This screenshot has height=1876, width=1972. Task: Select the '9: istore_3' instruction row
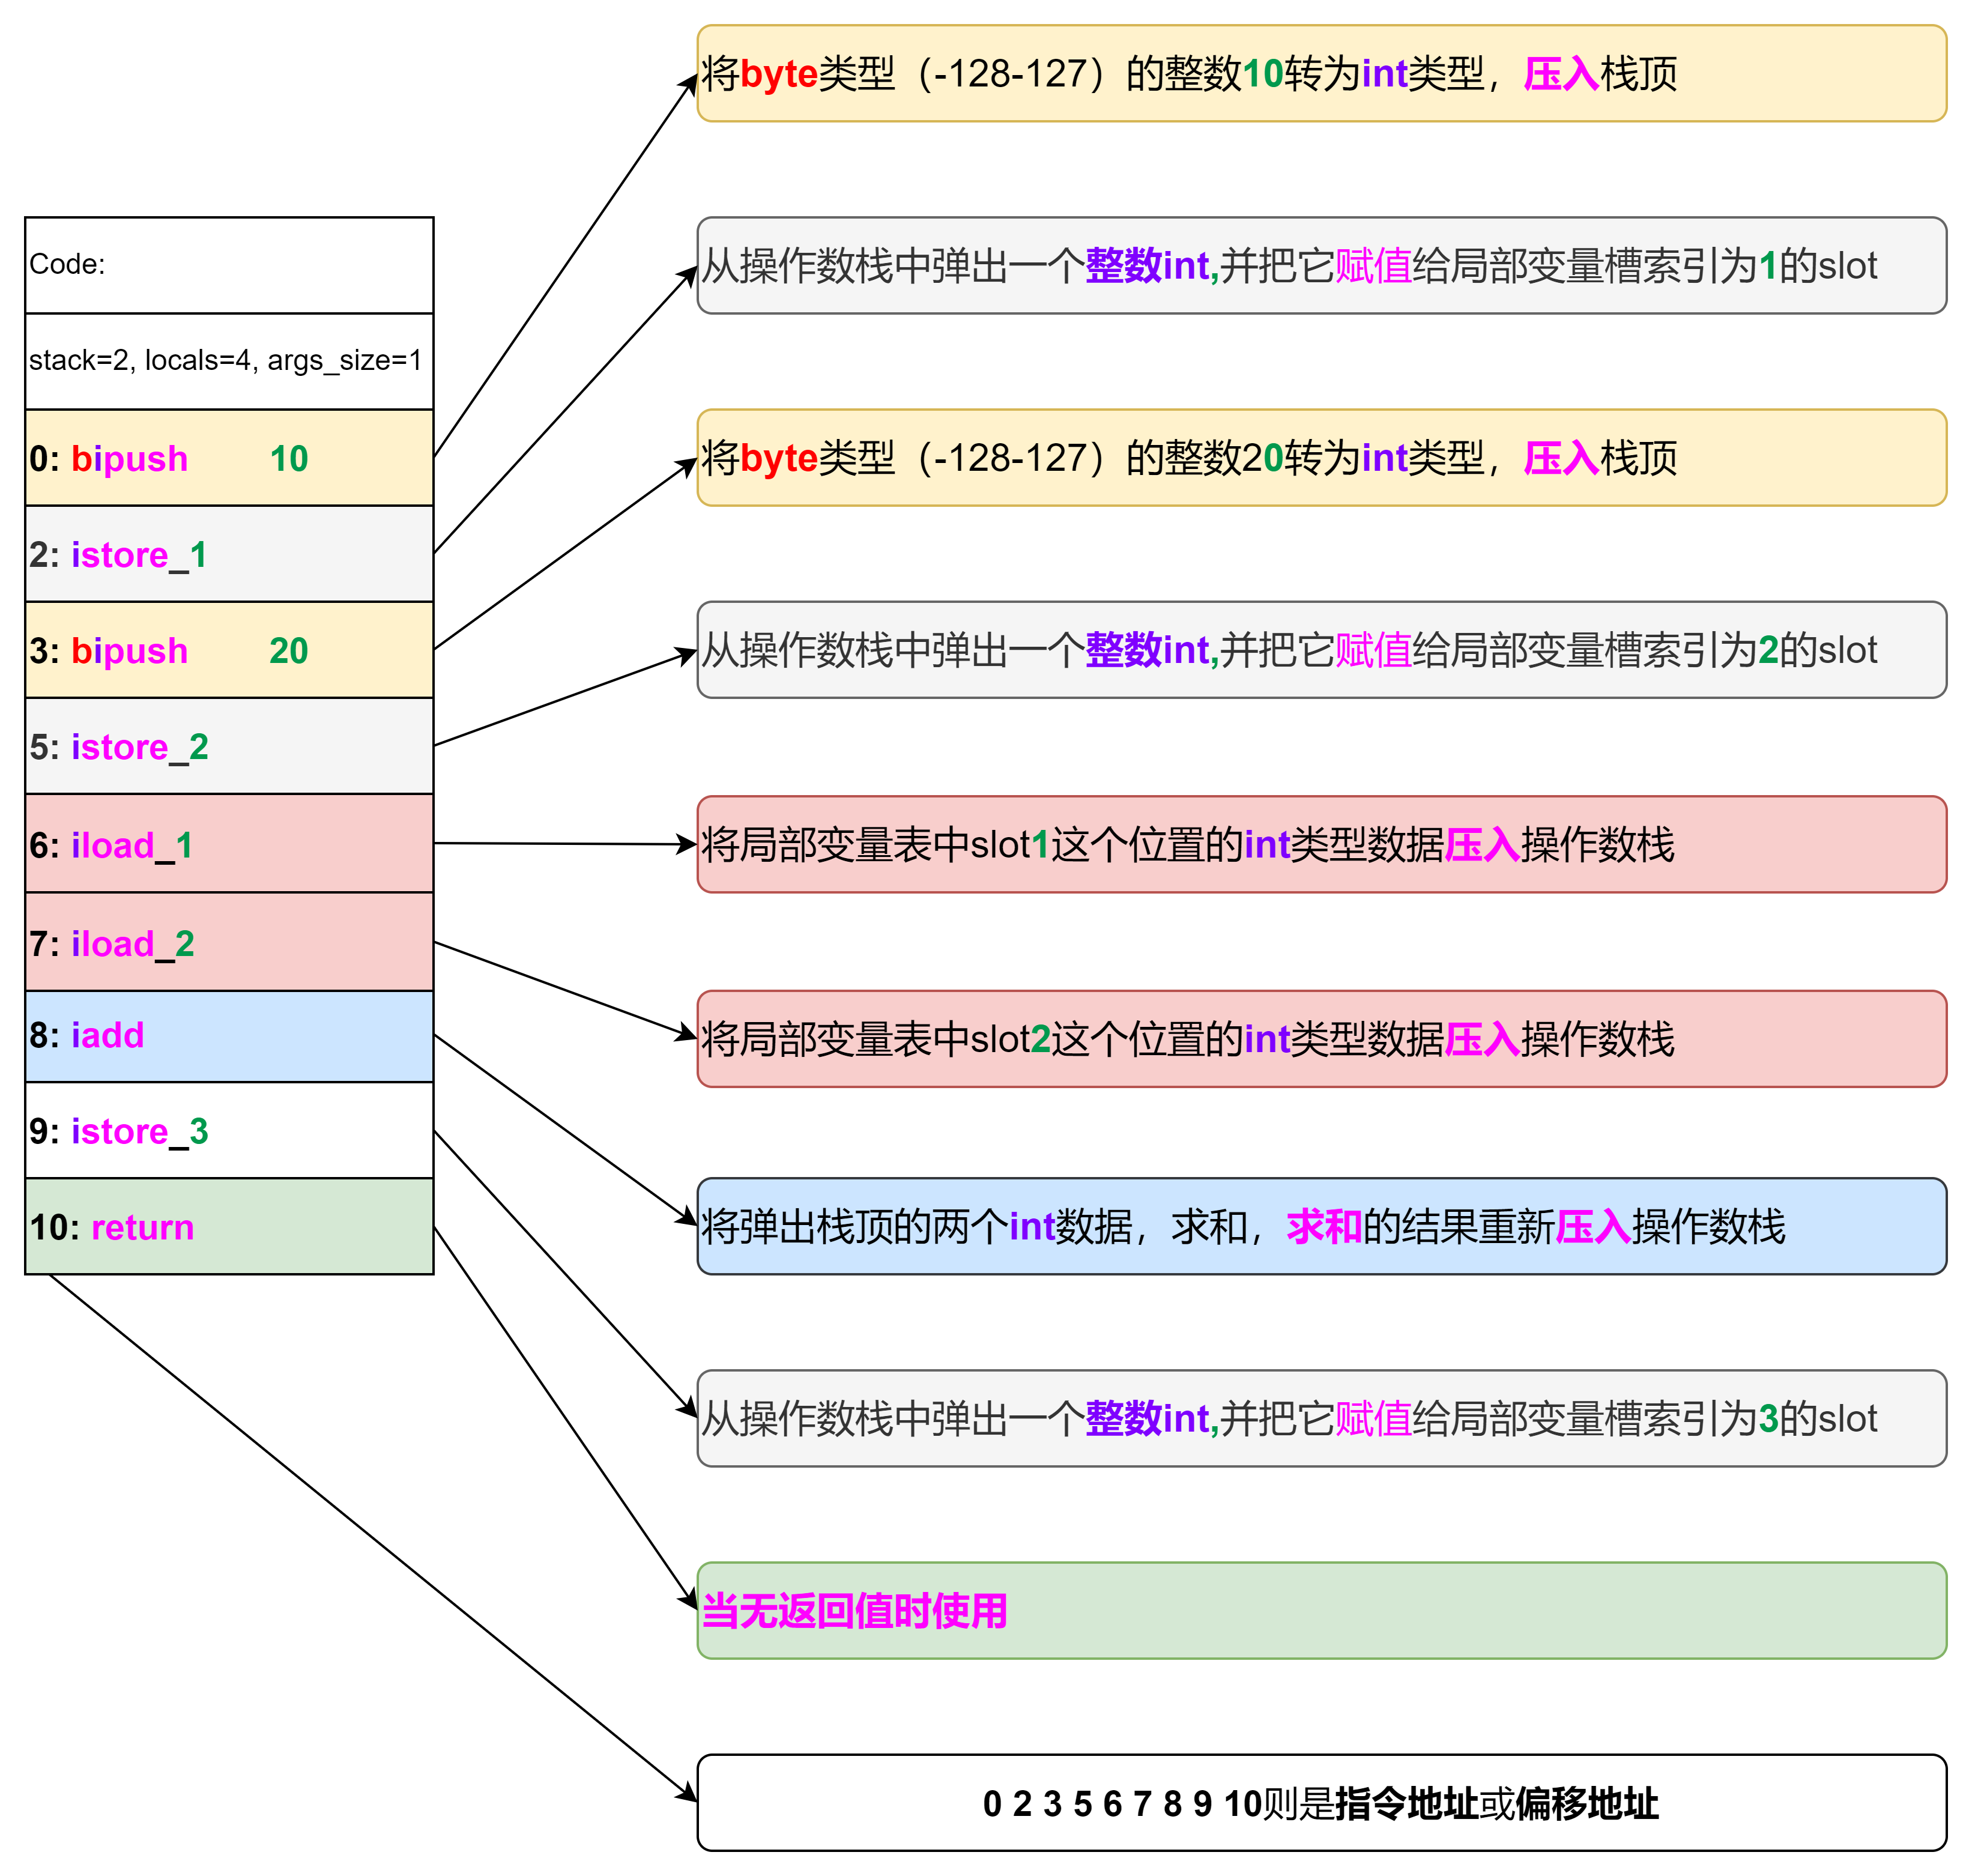click(229, 1131)
